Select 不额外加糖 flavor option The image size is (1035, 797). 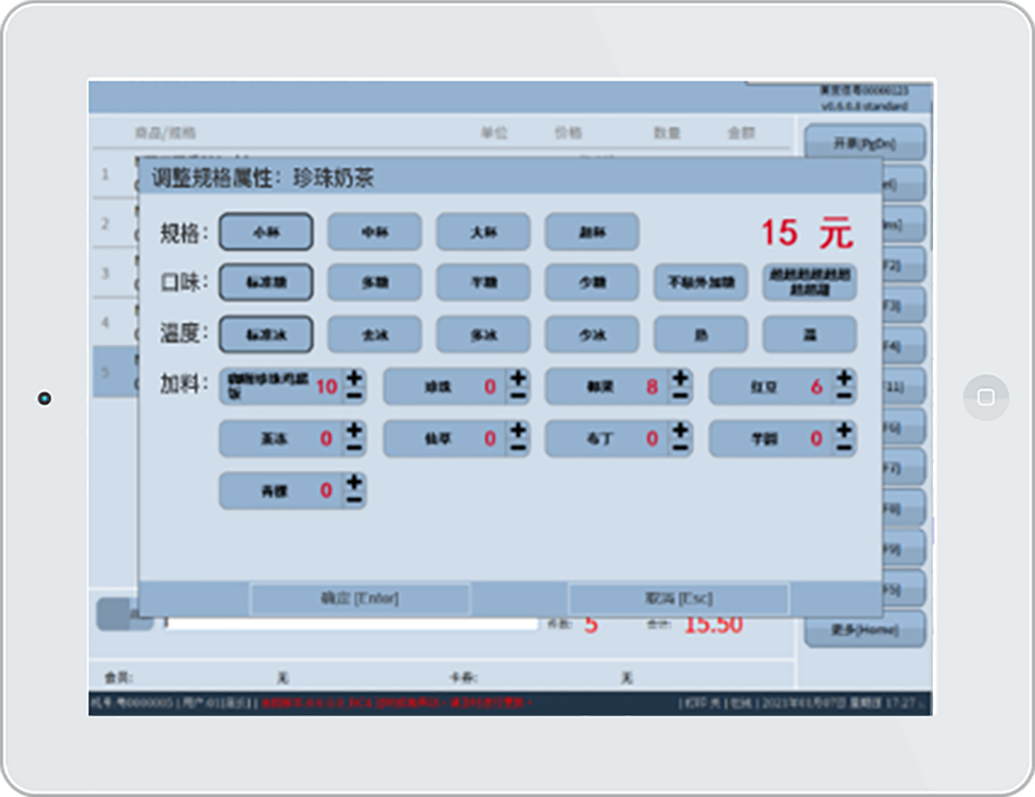click(x=700, y=283)
